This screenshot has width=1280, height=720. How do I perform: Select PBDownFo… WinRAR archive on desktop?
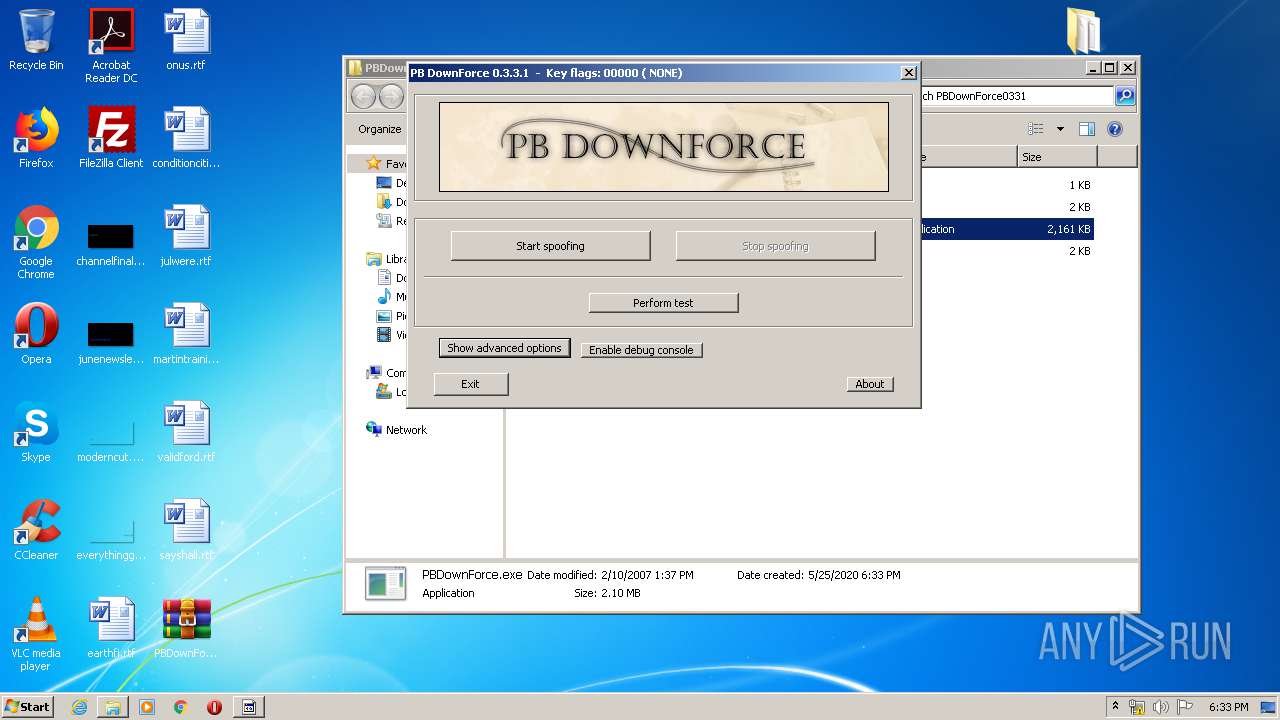tap(186, 628)
